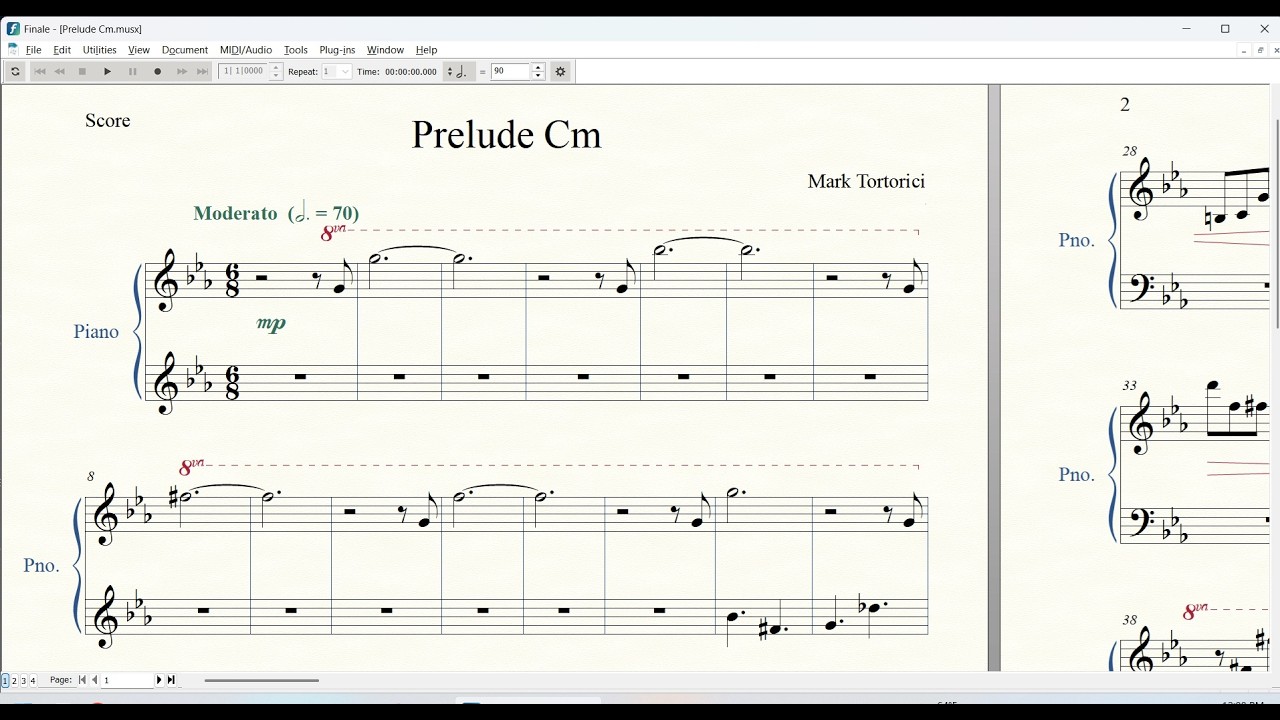
Task: Go to first page with navigation arrow
Action: click(x=82, y=680)
